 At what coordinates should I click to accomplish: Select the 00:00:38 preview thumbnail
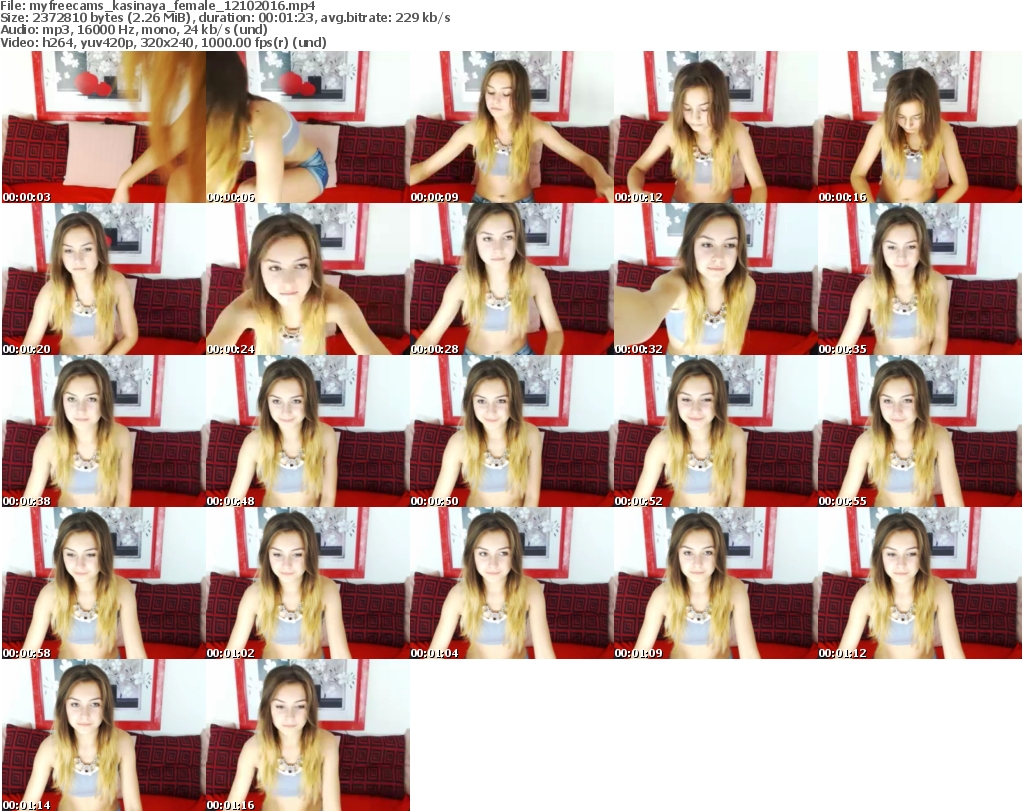104,431
